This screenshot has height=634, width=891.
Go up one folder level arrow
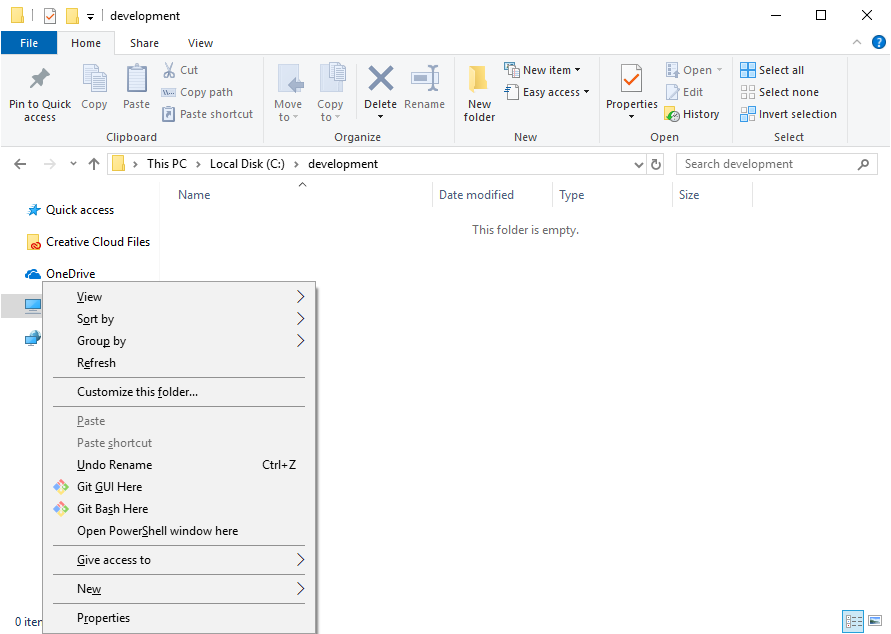(94, 164)
